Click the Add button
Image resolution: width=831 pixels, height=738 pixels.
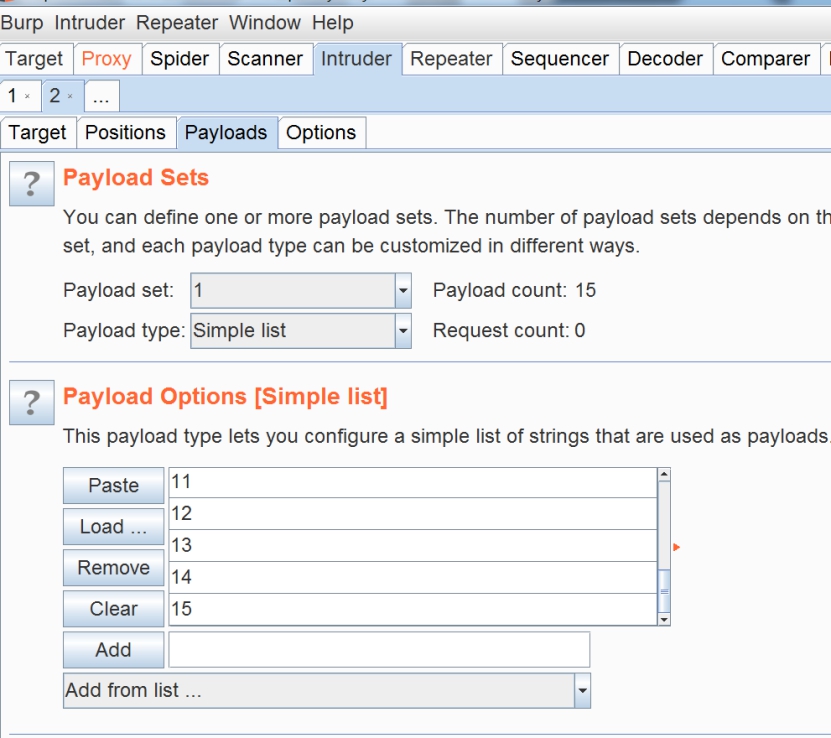coord(113,650)
